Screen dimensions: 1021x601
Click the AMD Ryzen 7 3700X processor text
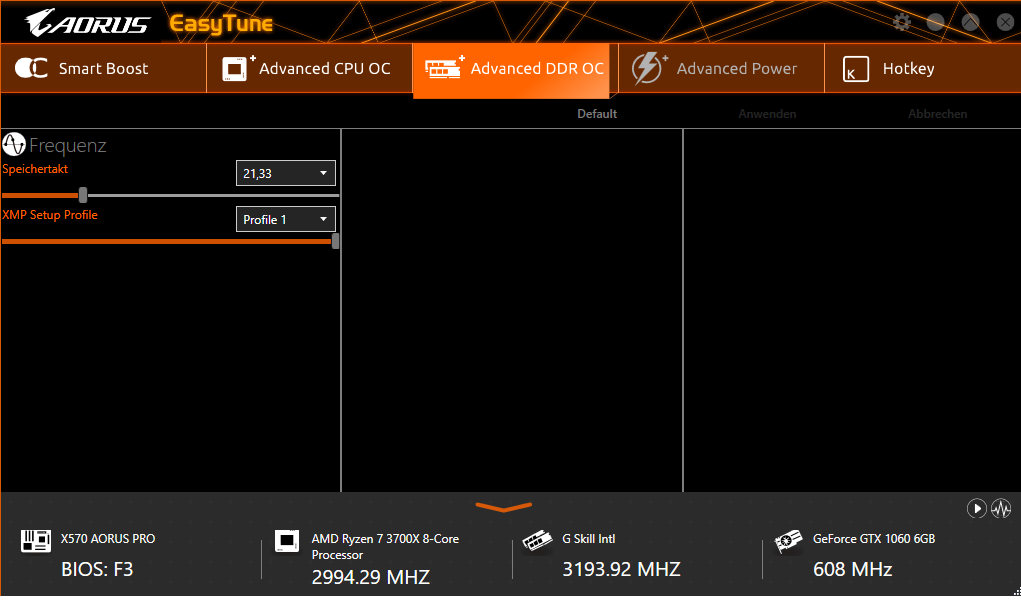tap(385, 547)
